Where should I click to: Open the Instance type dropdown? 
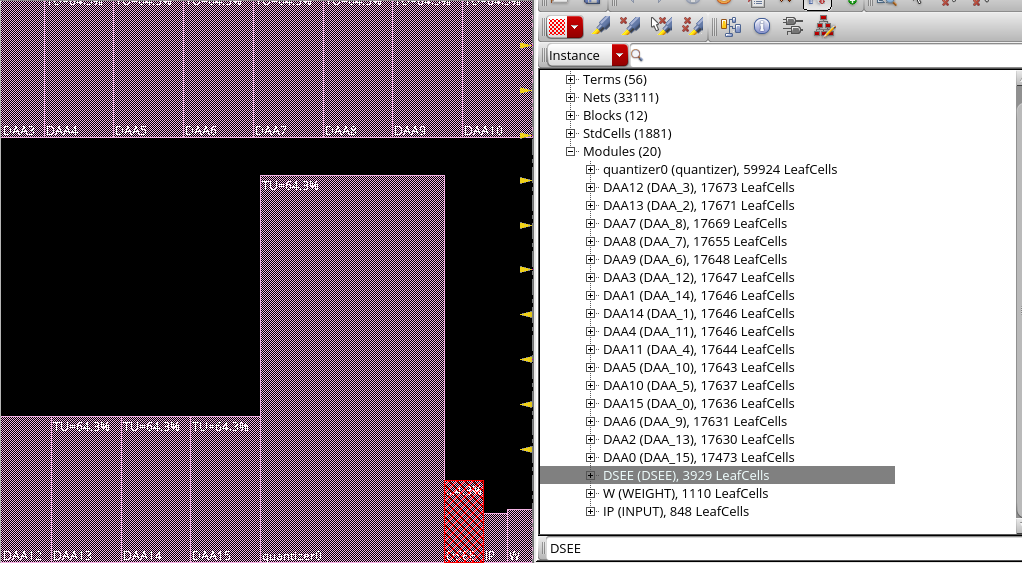pyautogui.click(x=620, y=56)
